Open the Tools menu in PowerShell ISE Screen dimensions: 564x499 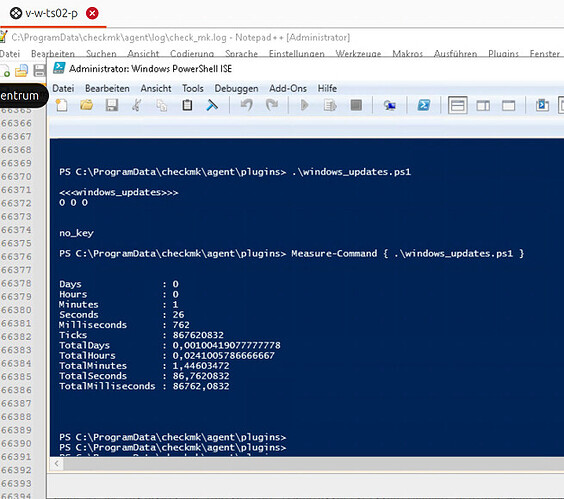coord(193,89)
